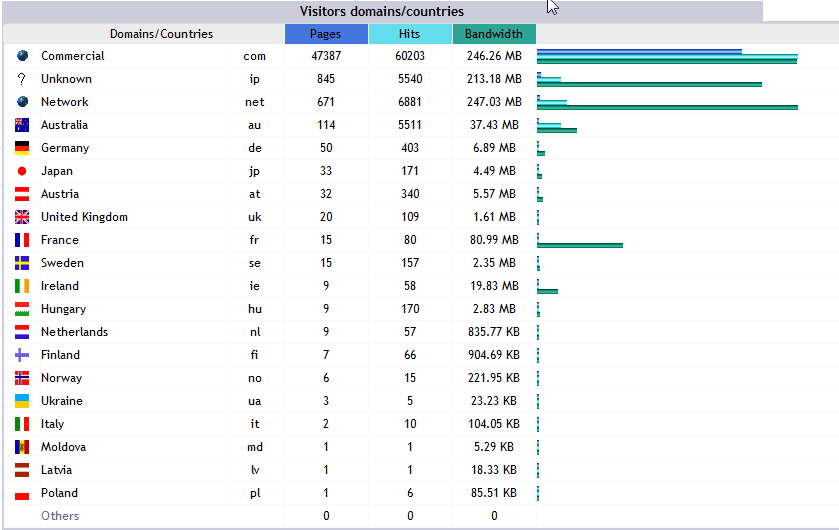839x530 pixels.
Task: Click the globe icon beside Network
Action: [x=22, y=102]
